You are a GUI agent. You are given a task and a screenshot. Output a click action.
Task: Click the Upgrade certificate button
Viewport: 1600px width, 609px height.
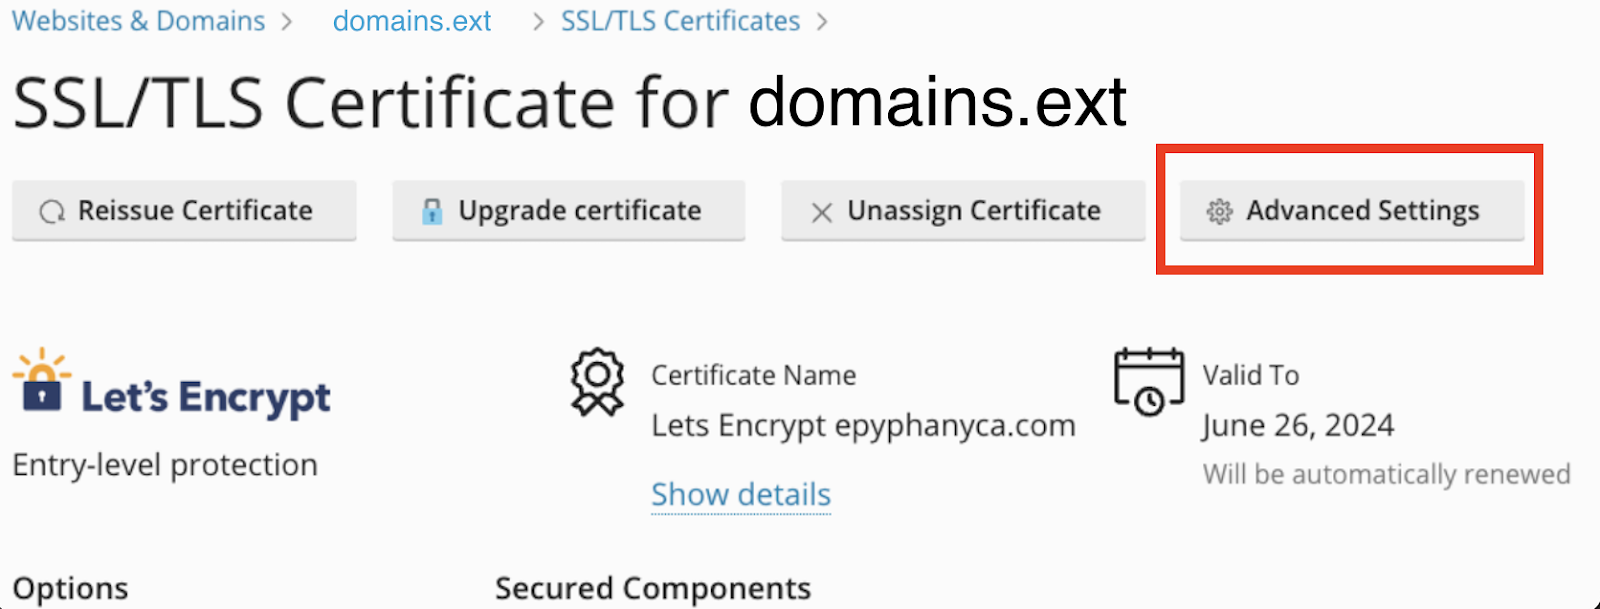569,211
